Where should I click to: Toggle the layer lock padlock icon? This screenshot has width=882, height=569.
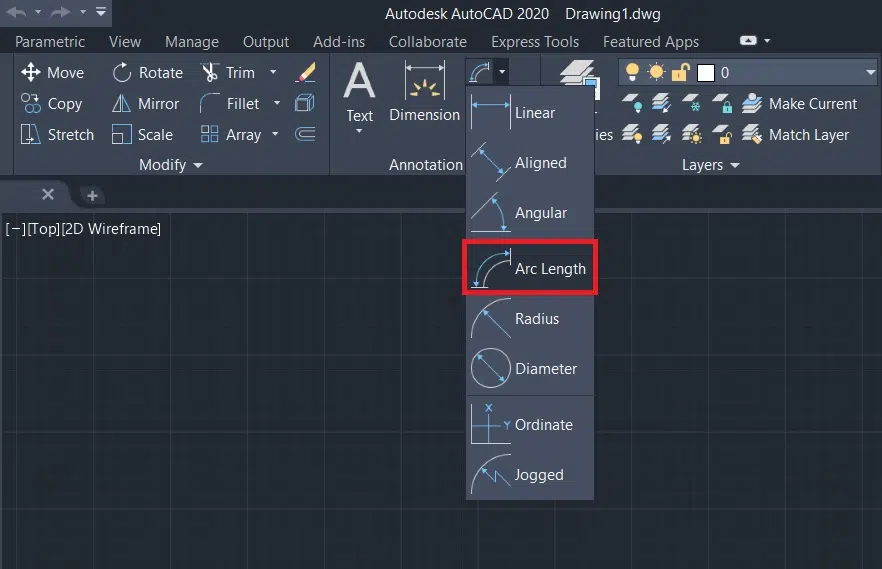[681, 72]
